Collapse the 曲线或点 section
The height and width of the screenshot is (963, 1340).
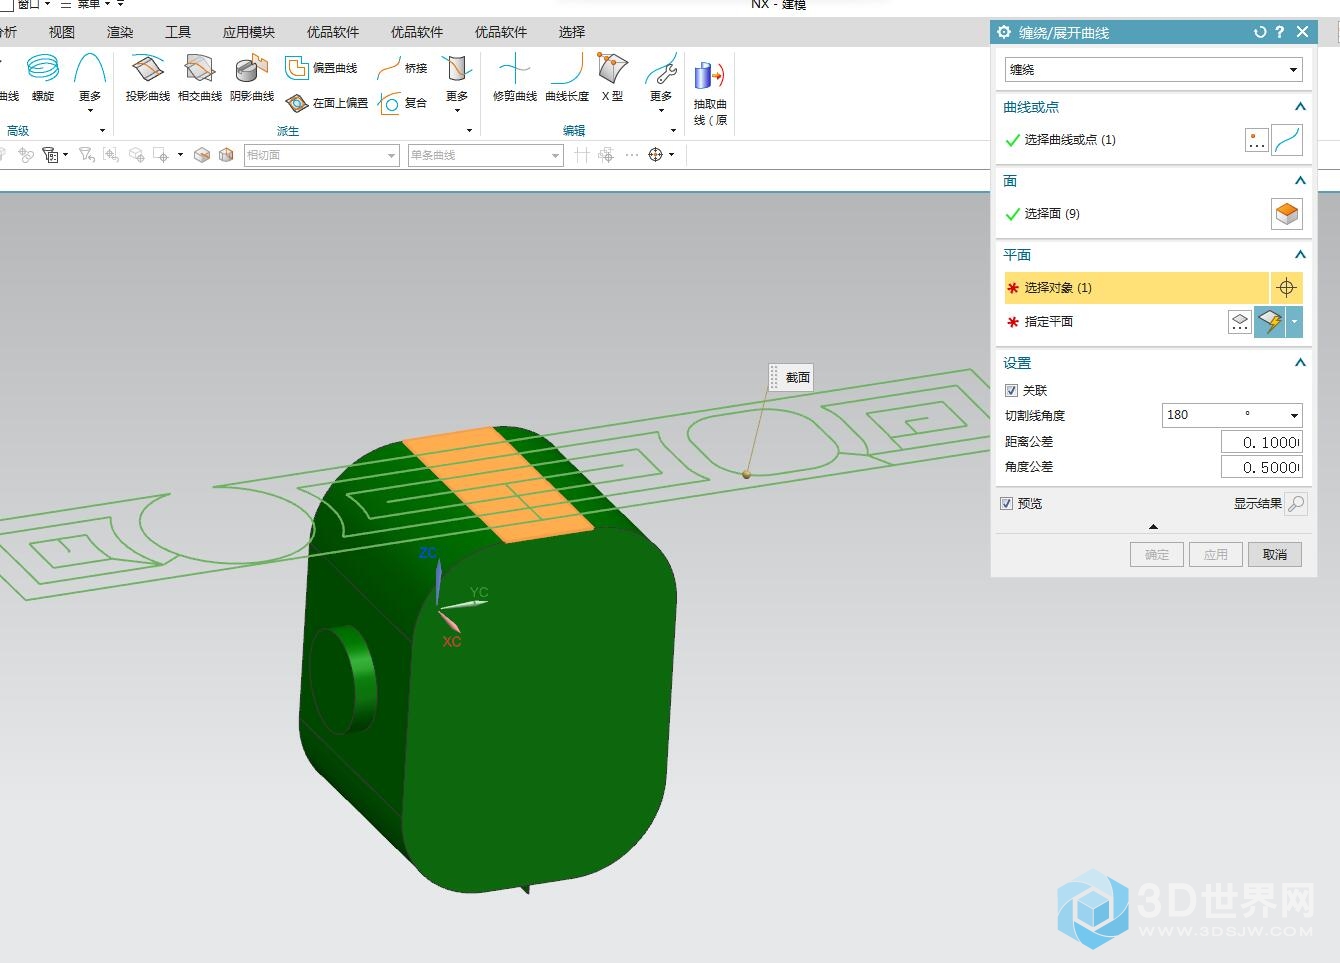click(1300, 106)
